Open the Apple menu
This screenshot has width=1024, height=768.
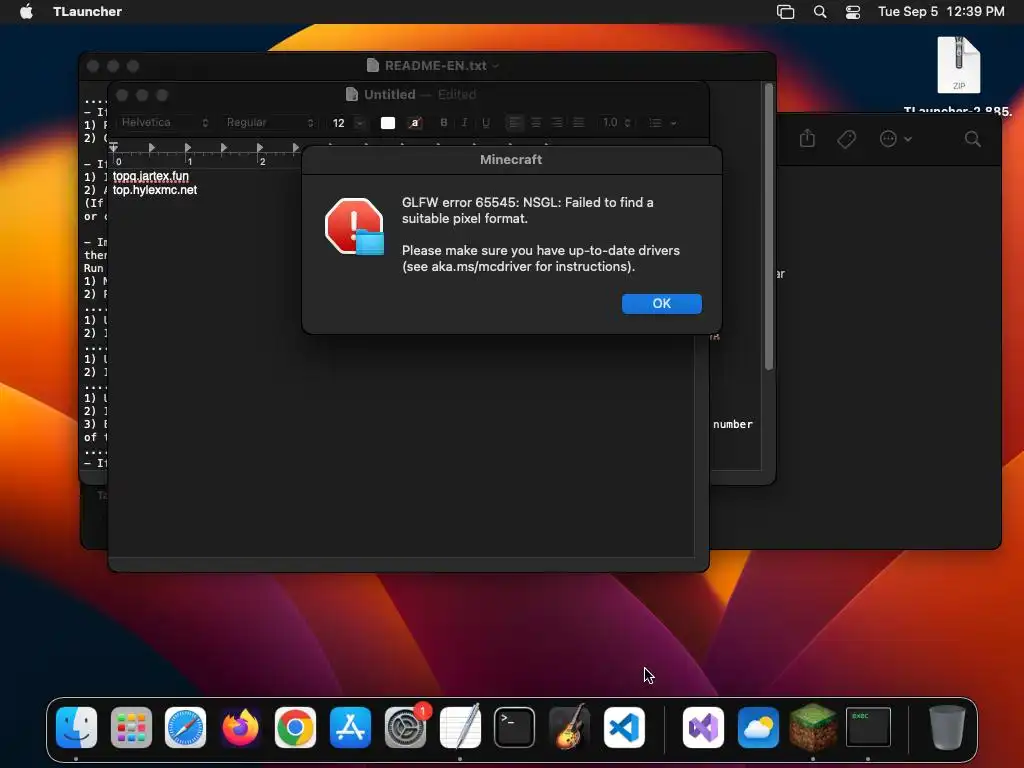tap(26, 11)
